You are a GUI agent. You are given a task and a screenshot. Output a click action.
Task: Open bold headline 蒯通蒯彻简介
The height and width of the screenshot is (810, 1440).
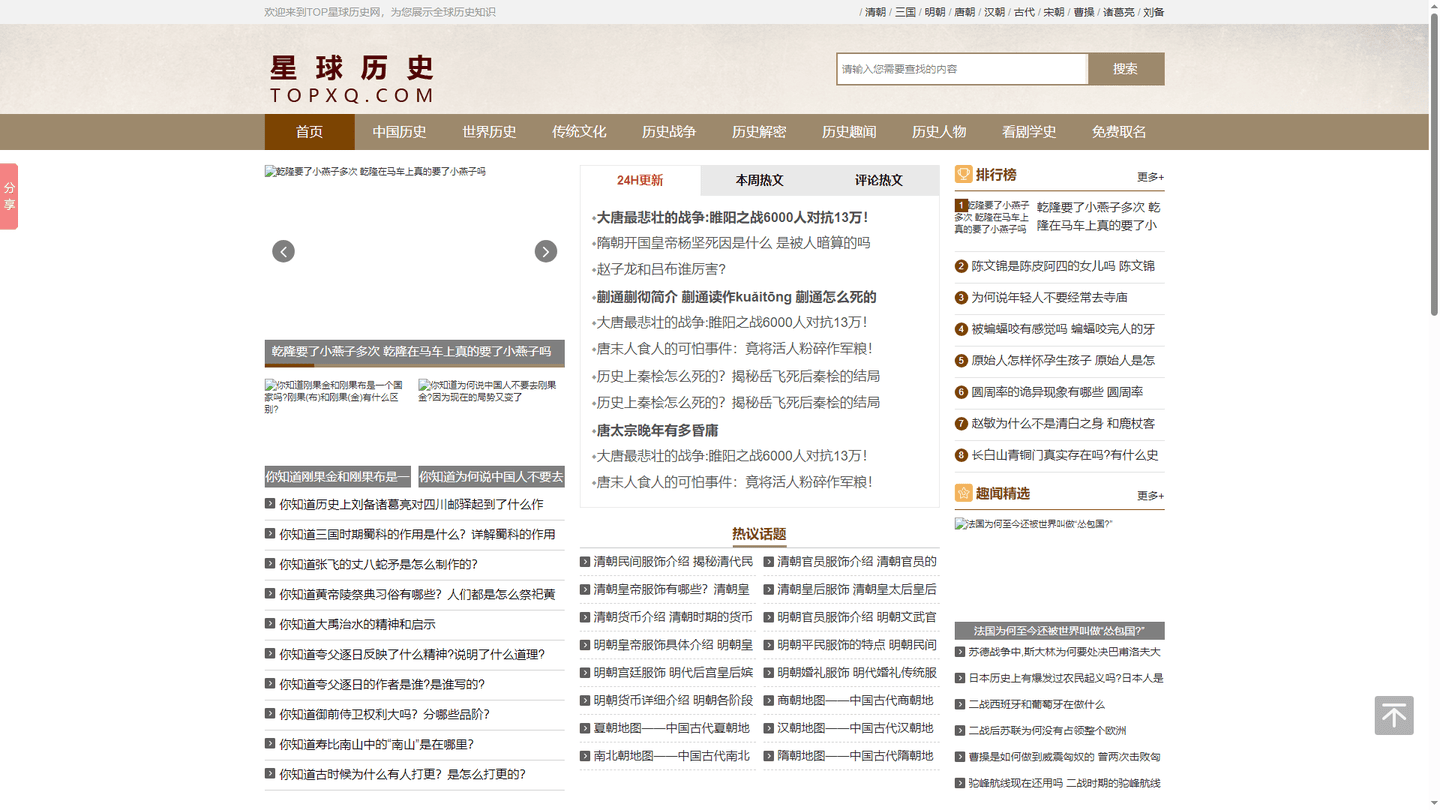[736, 297]
